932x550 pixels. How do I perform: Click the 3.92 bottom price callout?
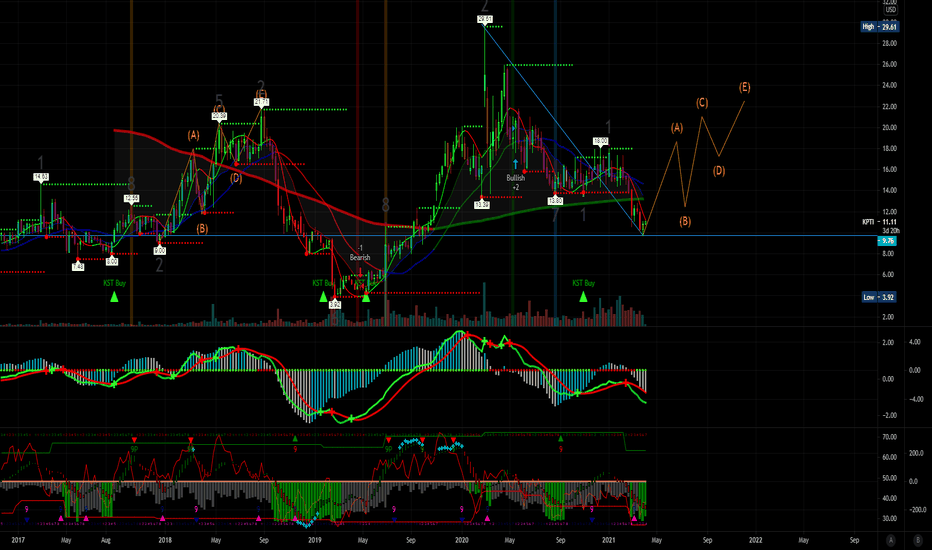pos(335,304)
